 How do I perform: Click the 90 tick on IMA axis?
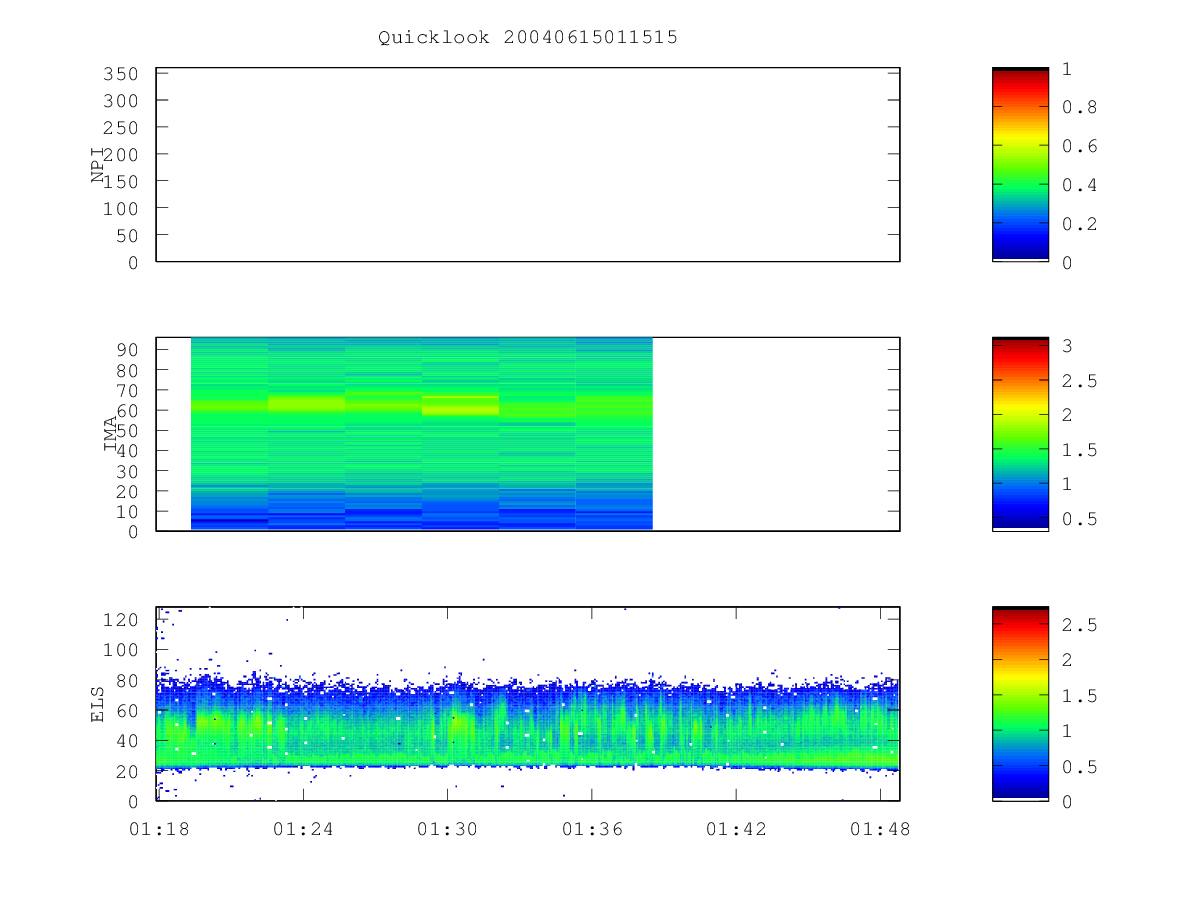click(128, 349)
